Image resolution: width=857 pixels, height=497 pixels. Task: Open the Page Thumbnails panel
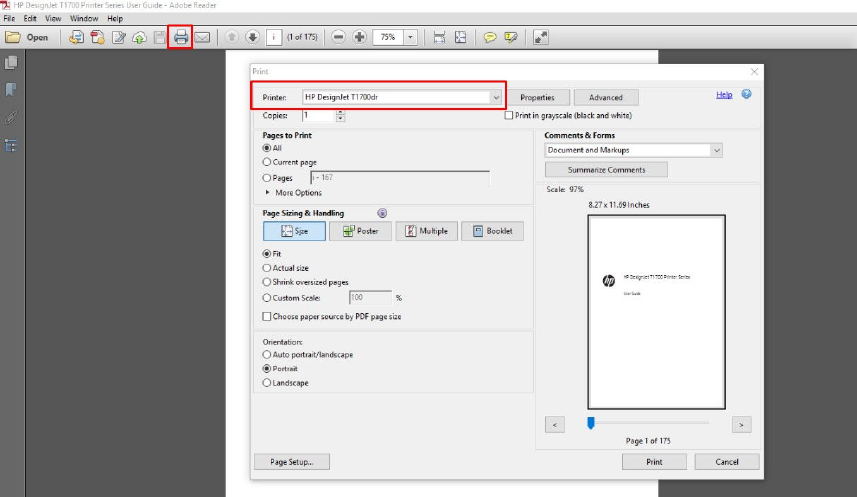(12, 63)
